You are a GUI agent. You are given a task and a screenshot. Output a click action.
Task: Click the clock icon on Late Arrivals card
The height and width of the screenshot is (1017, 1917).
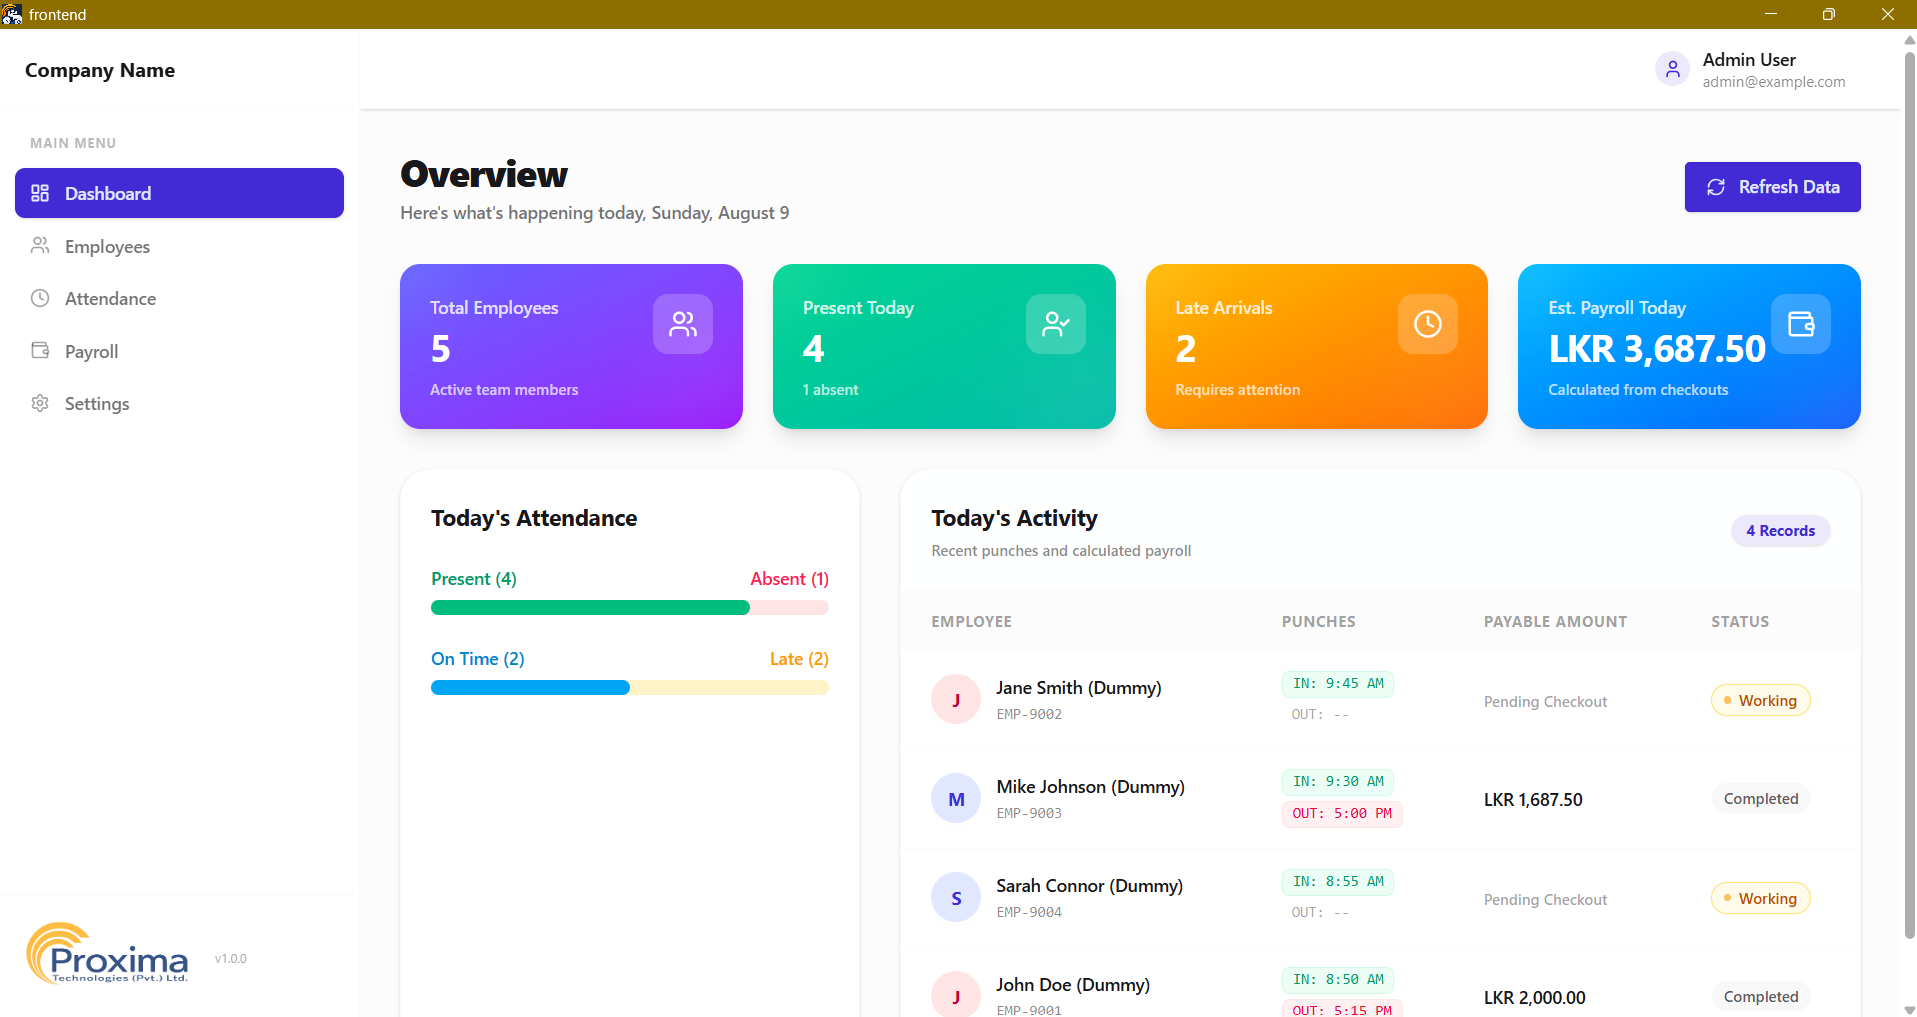click(x=1428, y=324)
